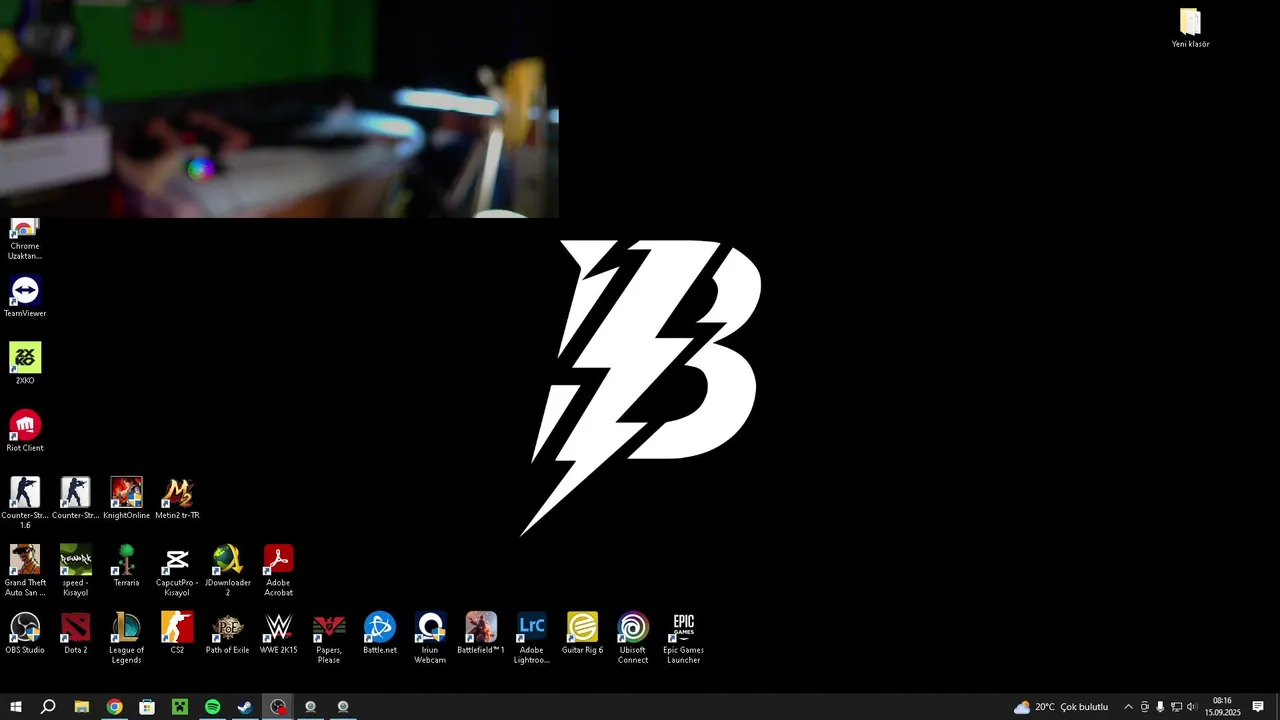
Task: Select the Battlefield 1 shortcut icon
Action: (481, 632)
